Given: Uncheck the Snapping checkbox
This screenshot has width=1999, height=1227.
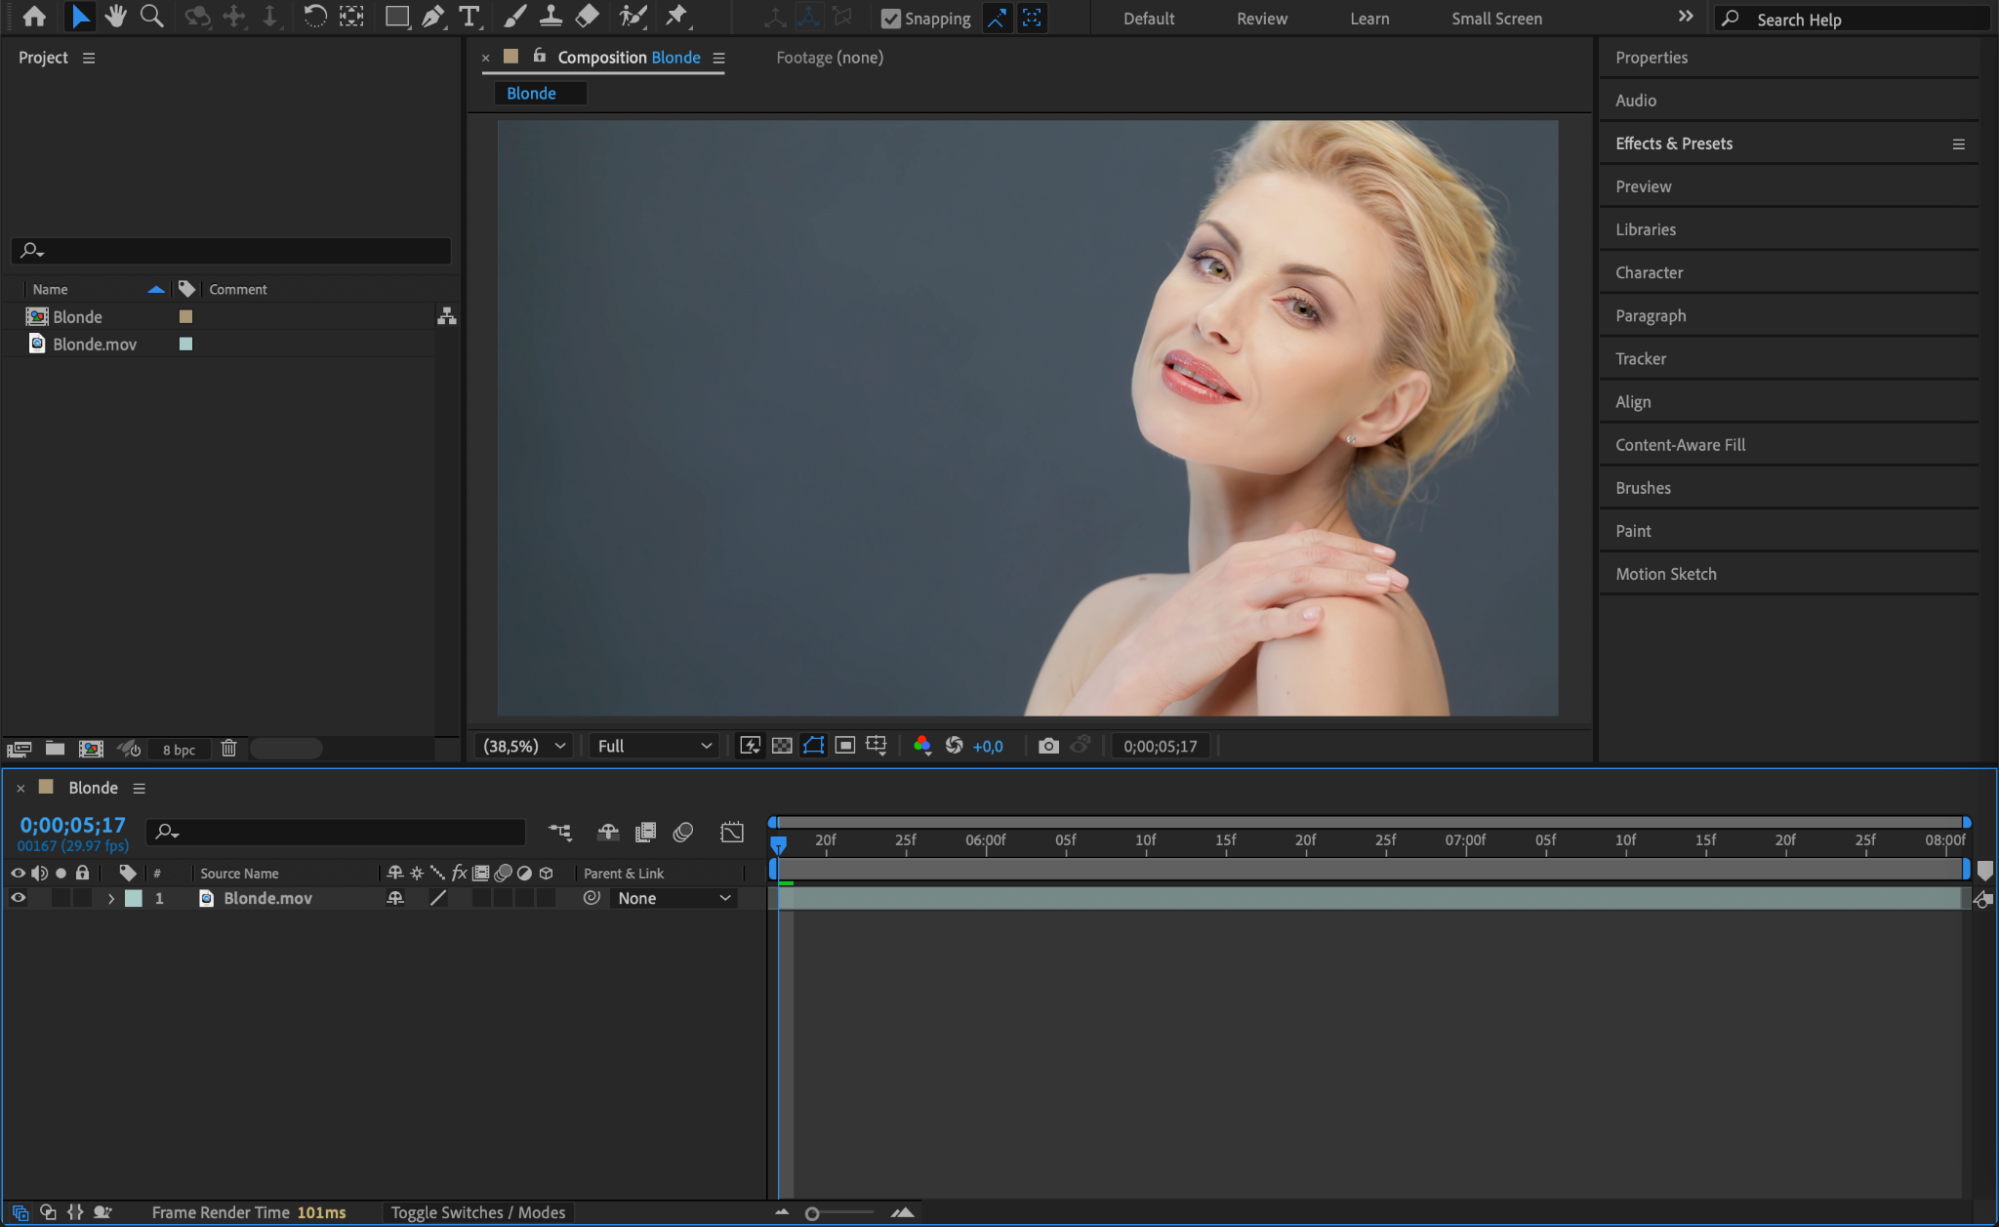Looking at the screenshot, I should pyautogui.click(x=890, y=19).
